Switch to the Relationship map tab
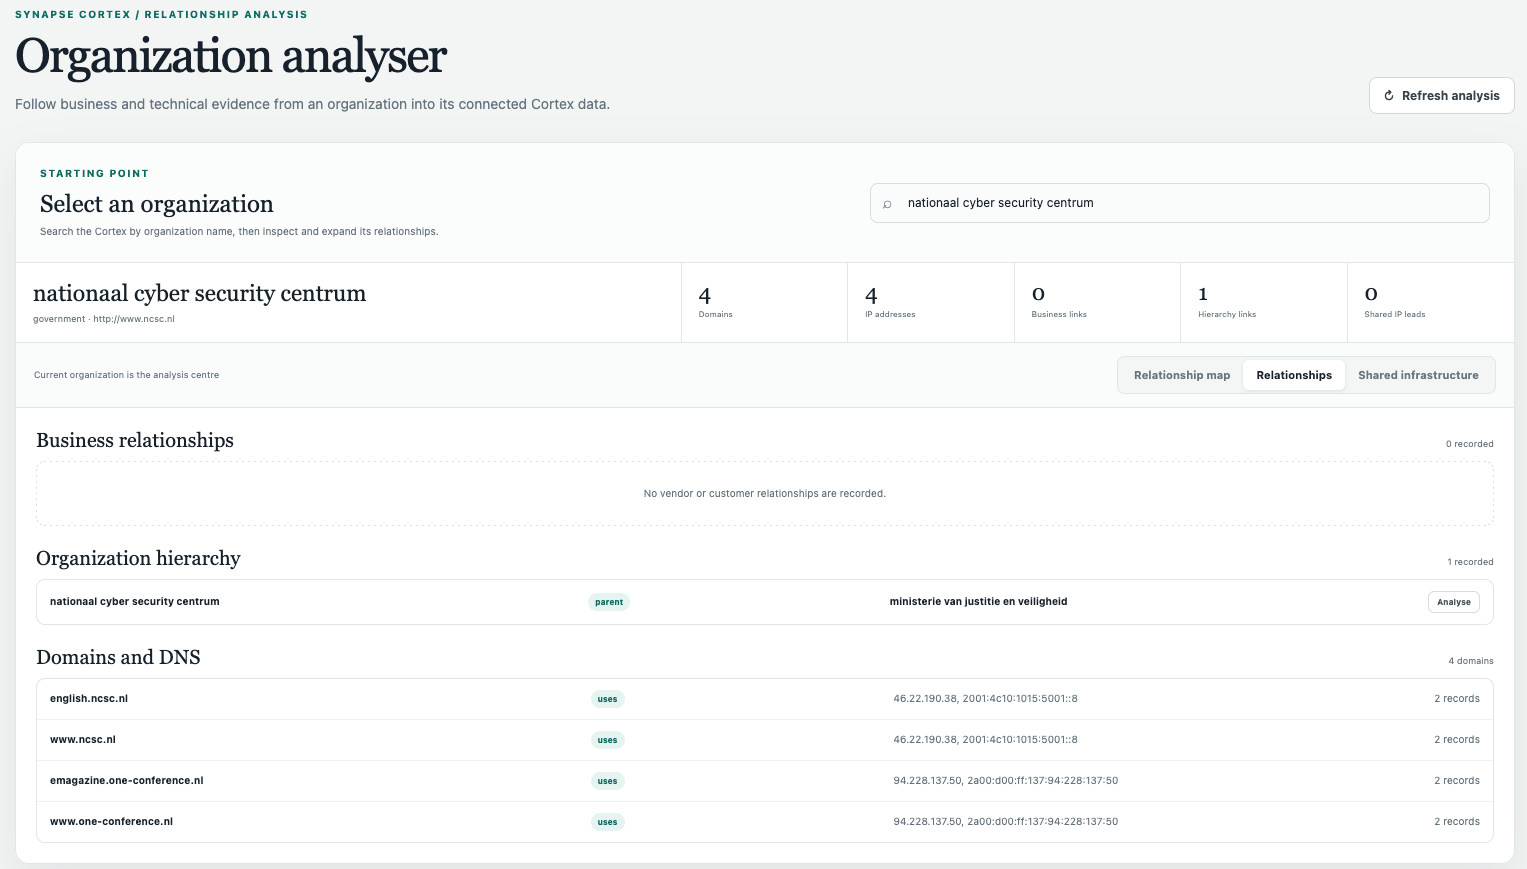This screenshot has height=869, width=1527. 1181,375
